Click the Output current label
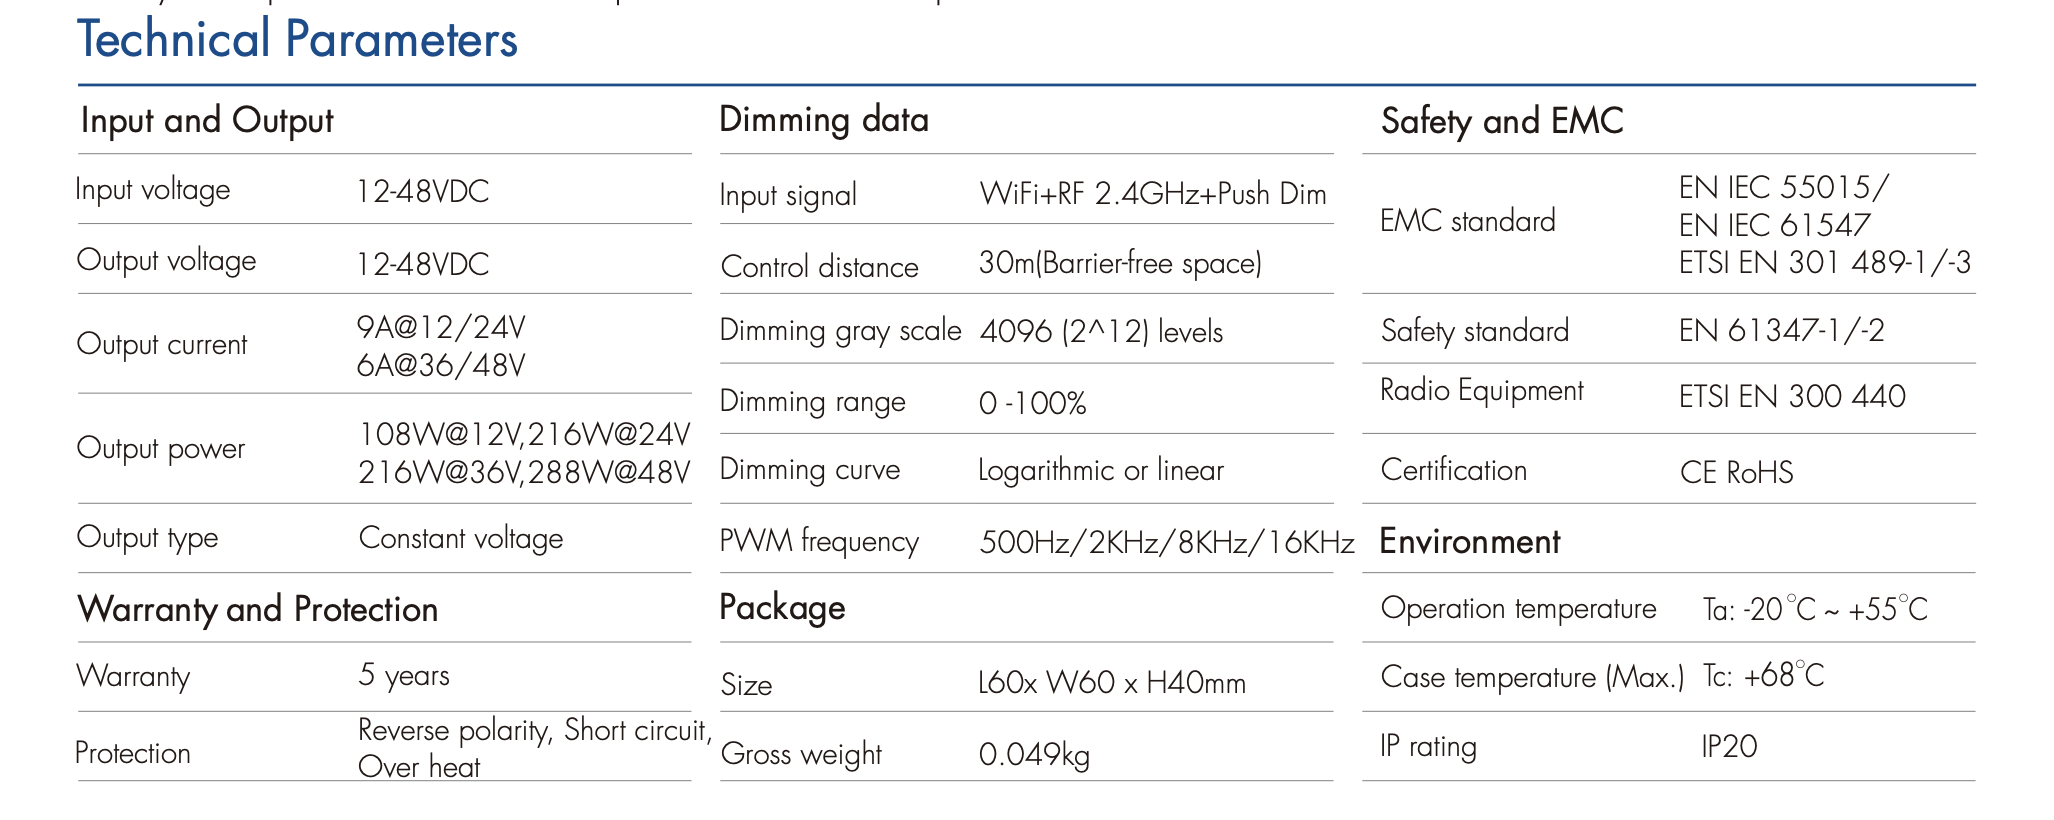Viewport: 2054px width, 820px height. pos(162,345)
